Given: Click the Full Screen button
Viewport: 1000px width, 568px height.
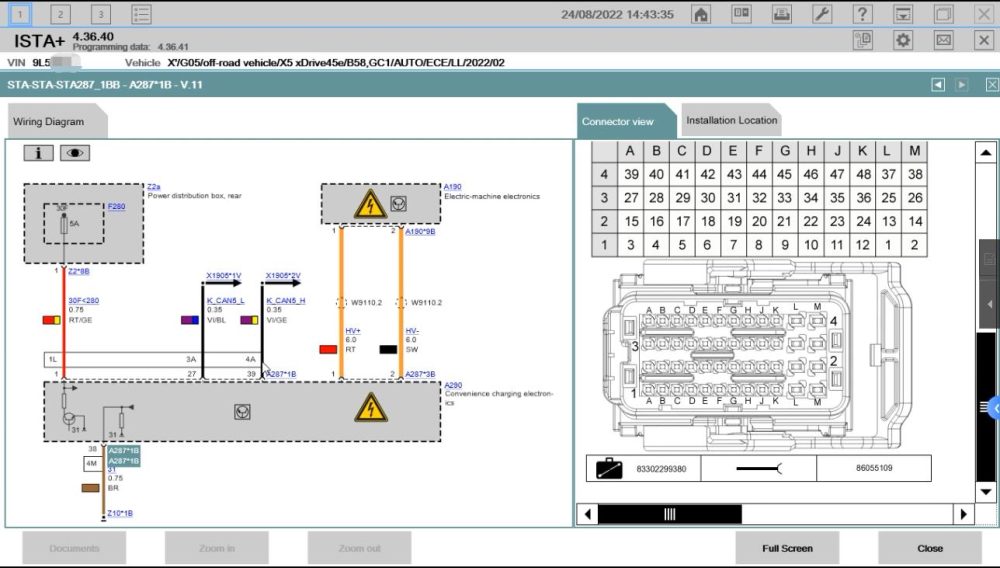Looking at the screenshot, I should (x=787, y=548).
